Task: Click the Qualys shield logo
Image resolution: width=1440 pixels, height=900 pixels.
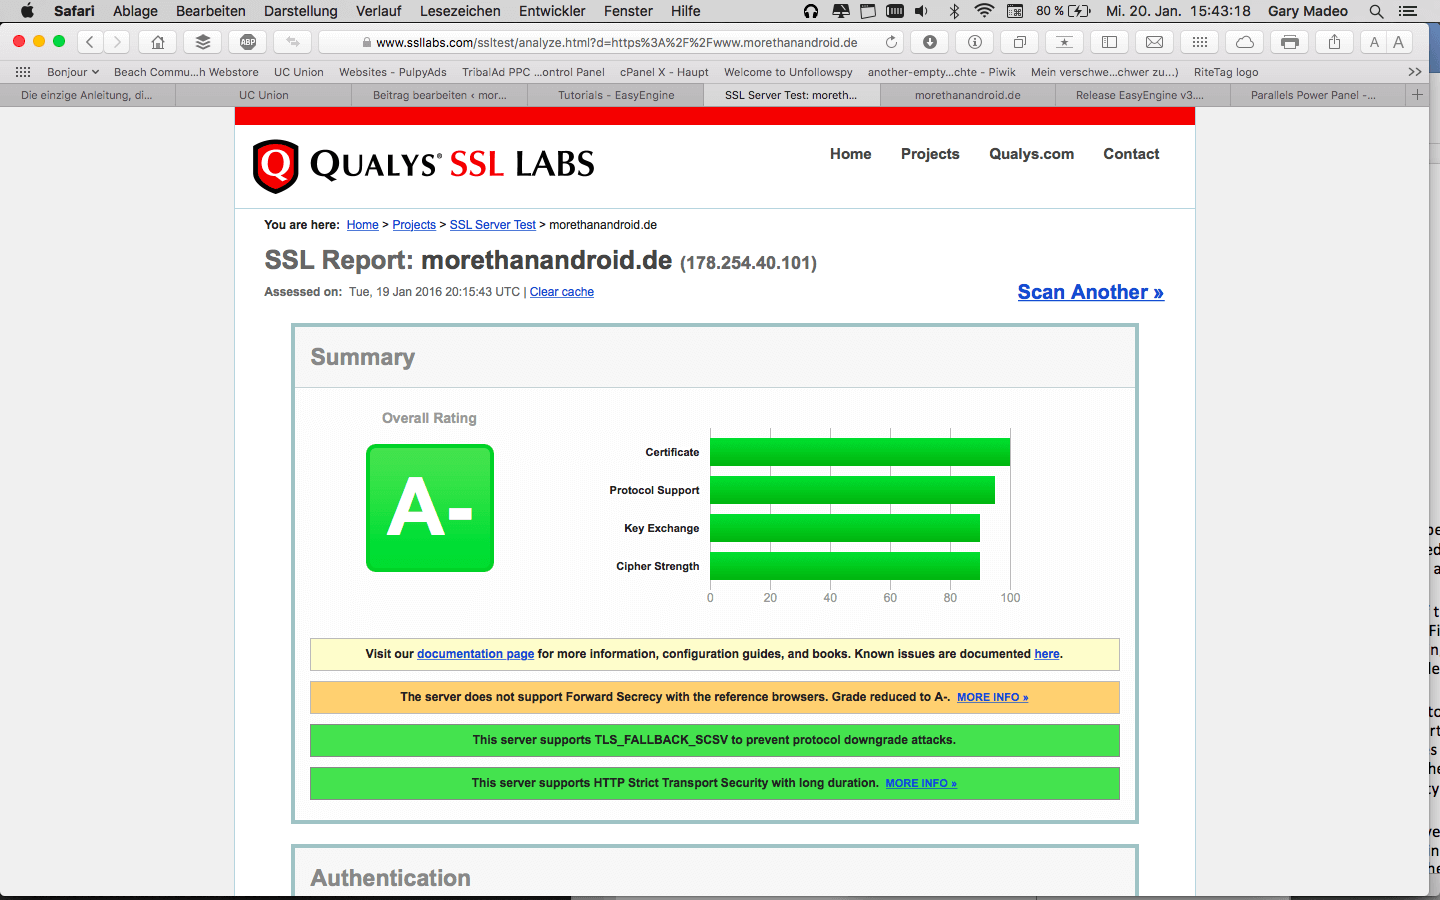Action: 276,166
